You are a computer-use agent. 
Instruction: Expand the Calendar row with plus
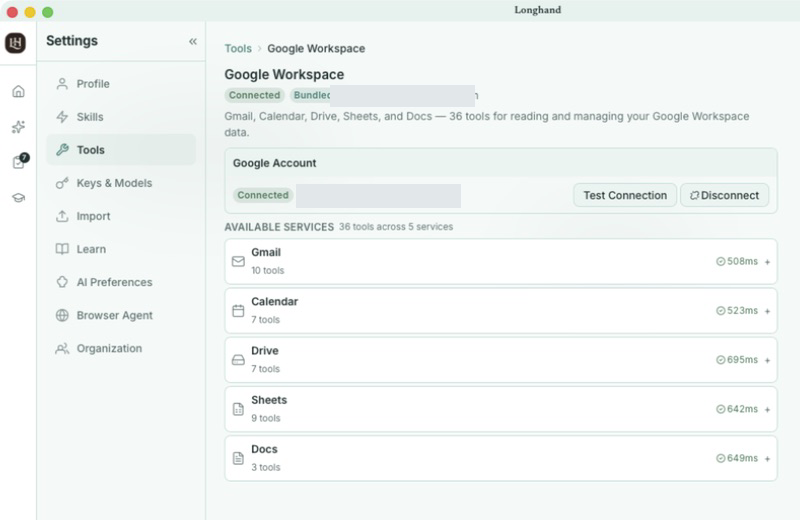tap(767, 311)
